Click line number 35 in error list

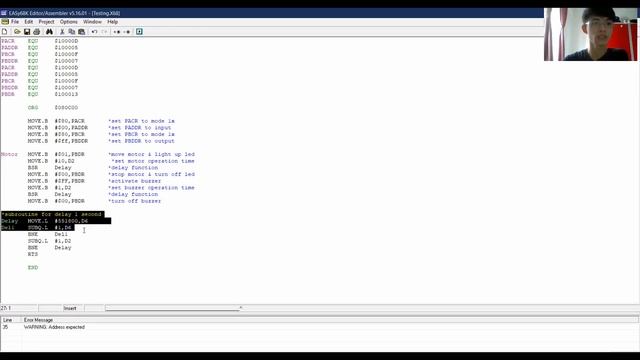tap(5, 327)
